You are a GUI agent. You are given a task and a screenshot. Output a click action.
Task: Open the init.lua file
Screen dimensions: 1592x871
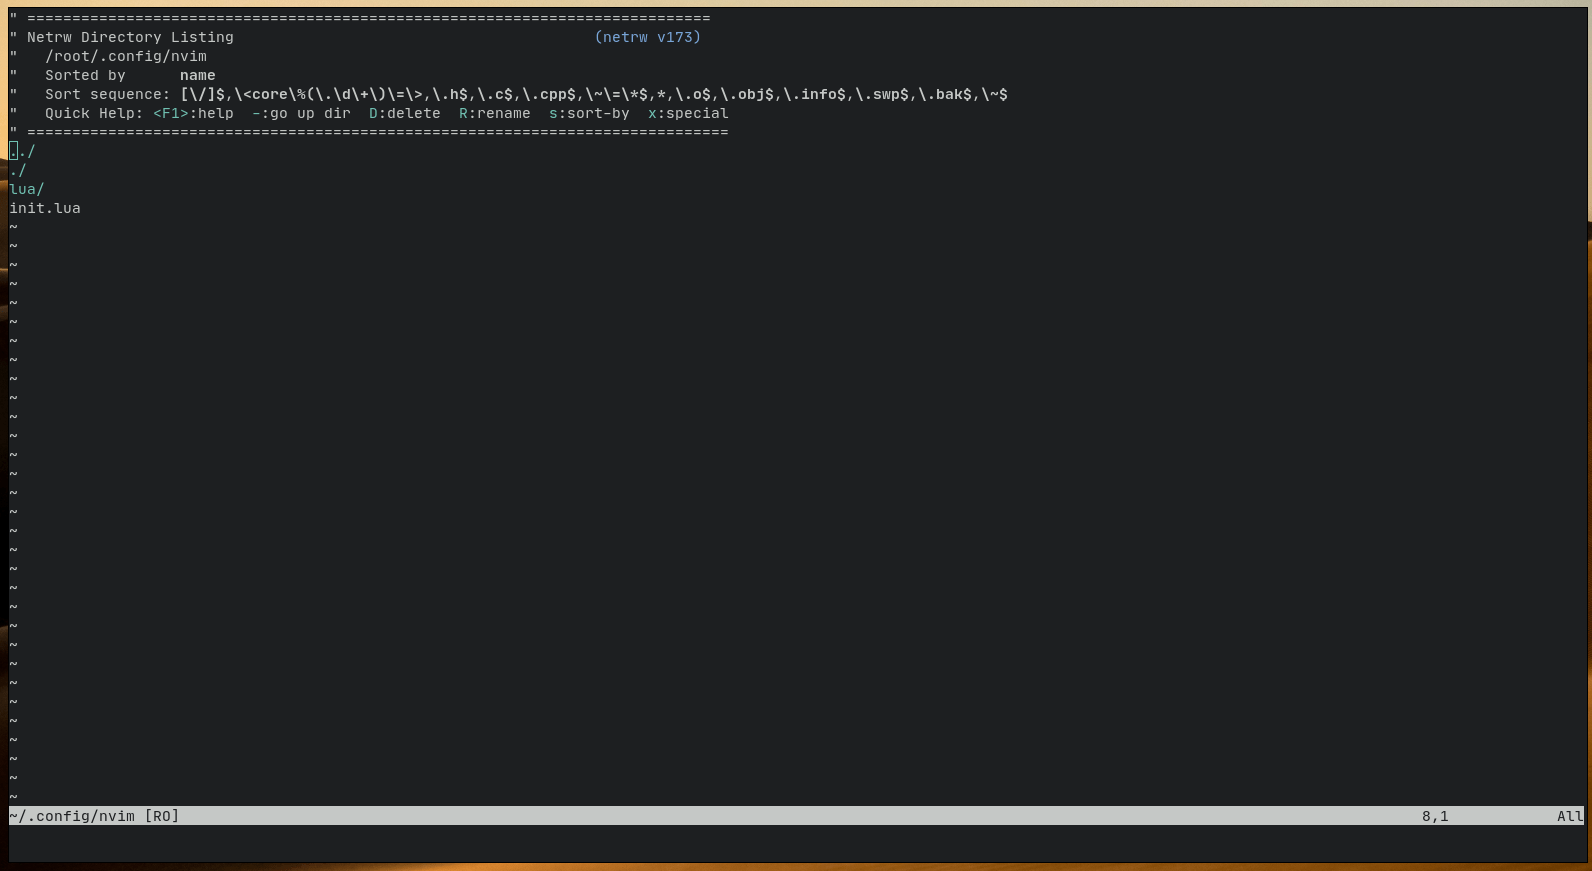pyautogui.click(x=45, y=208)
